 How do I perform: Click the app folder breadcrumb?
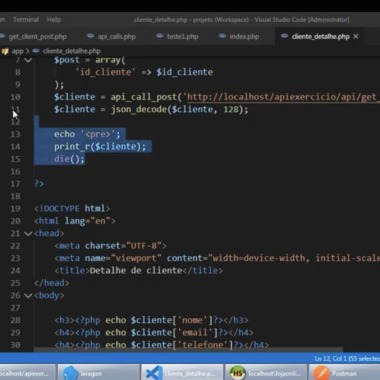17,51
